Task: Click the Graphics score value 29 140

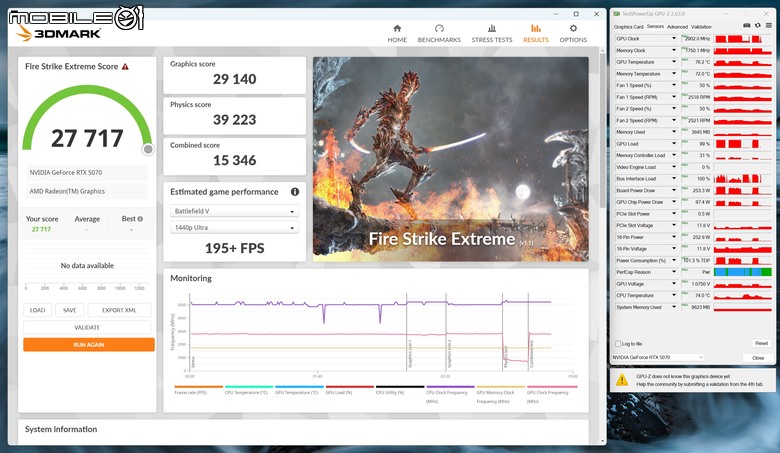Action: click(234, 79)
